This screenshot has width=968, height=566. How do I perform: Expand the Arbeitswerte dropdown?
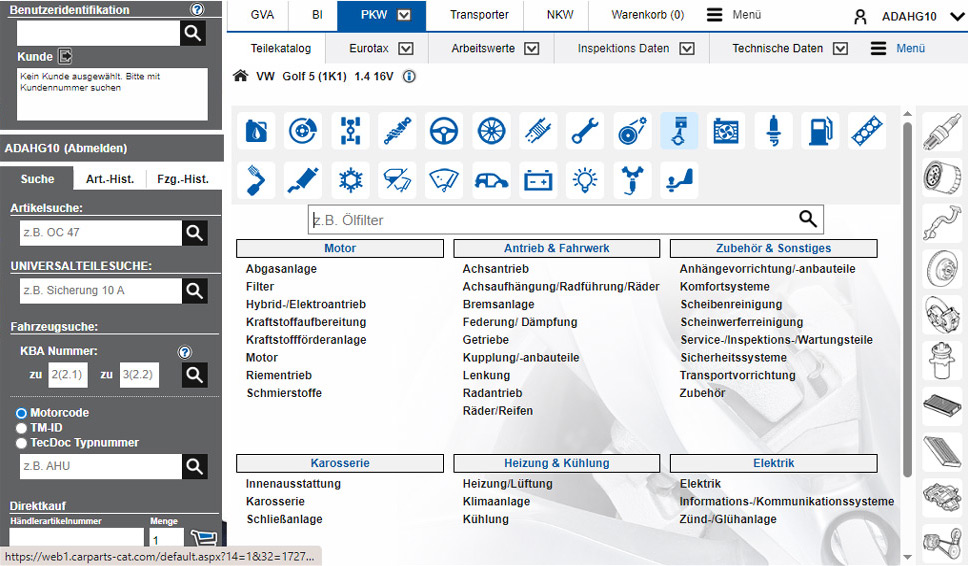pyautogui.click(x=532, y=48)
